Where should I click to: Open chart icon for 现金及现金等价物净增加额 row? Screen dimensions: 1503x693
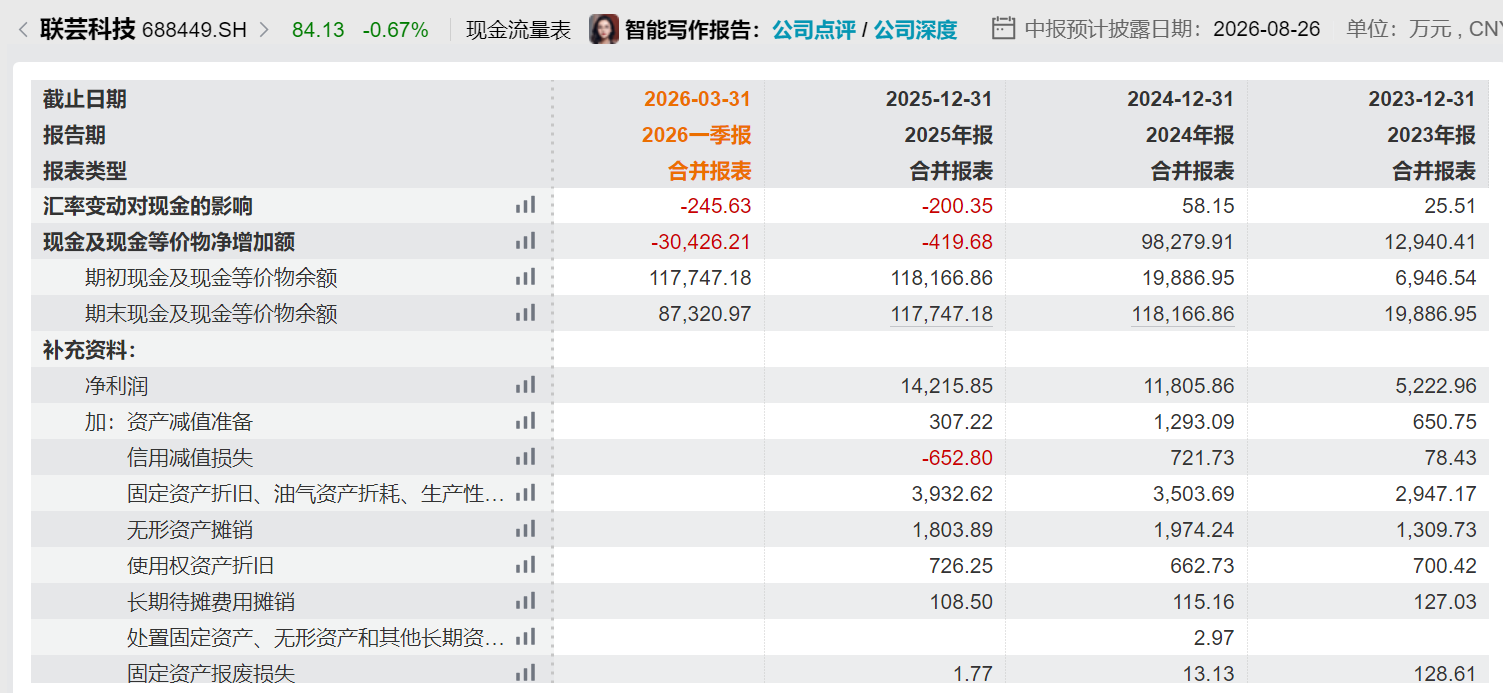[x=525, y=241]
